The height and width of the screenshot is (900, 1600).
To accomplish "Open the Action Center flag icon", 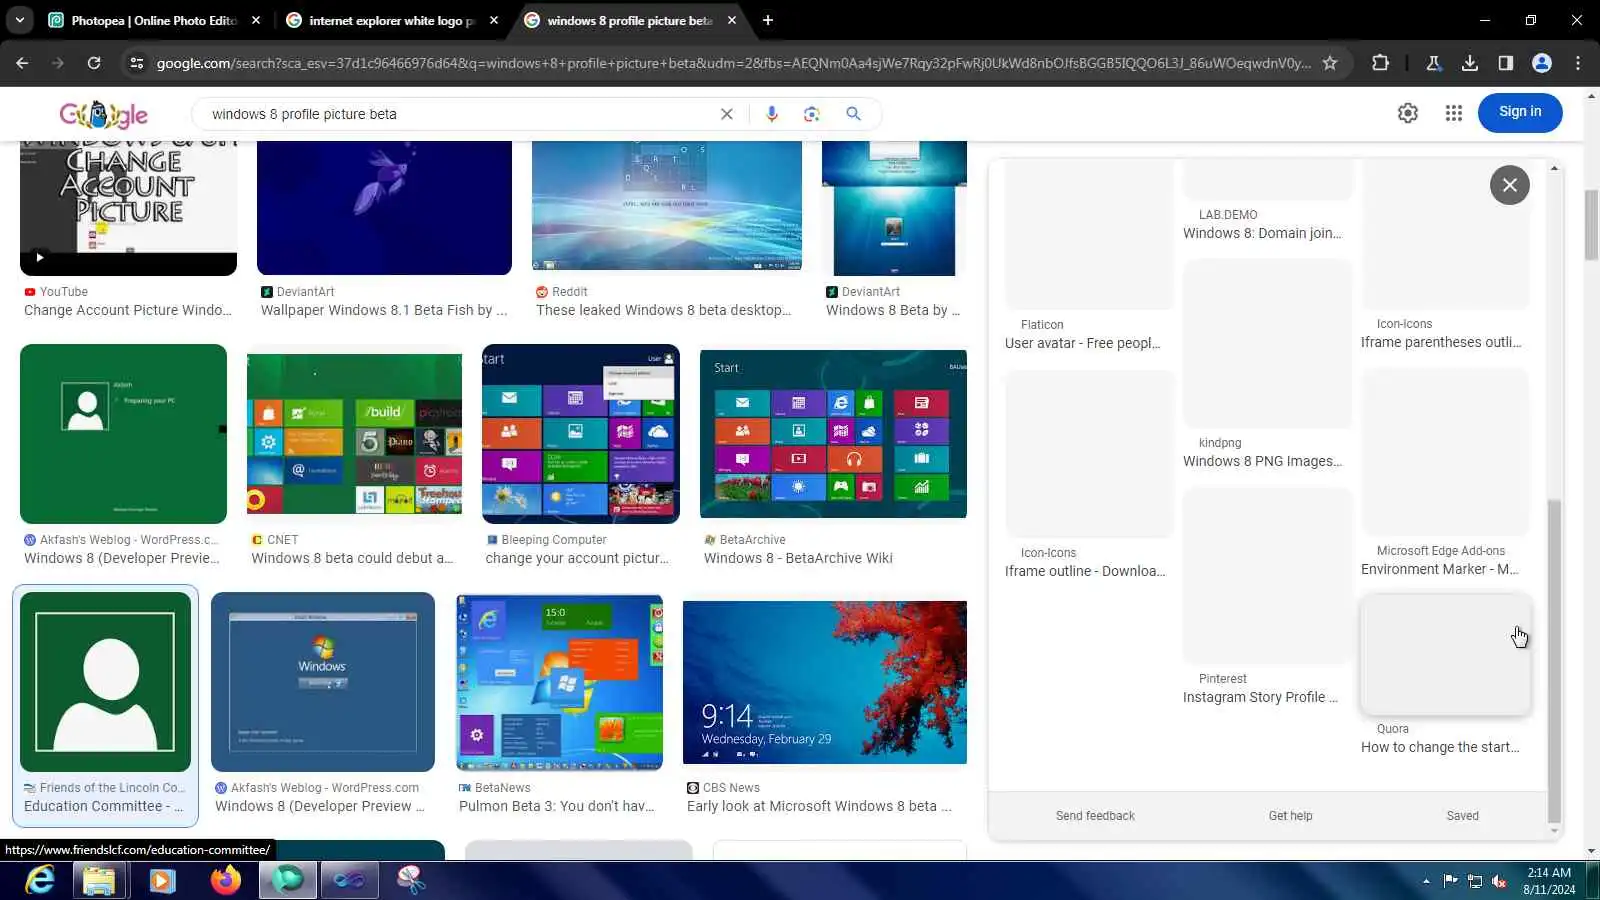I will point(1450,881).
